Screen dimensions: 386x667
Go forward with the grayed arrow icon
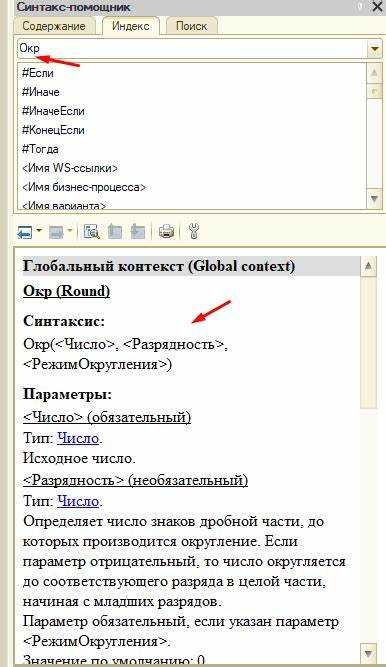56,232
